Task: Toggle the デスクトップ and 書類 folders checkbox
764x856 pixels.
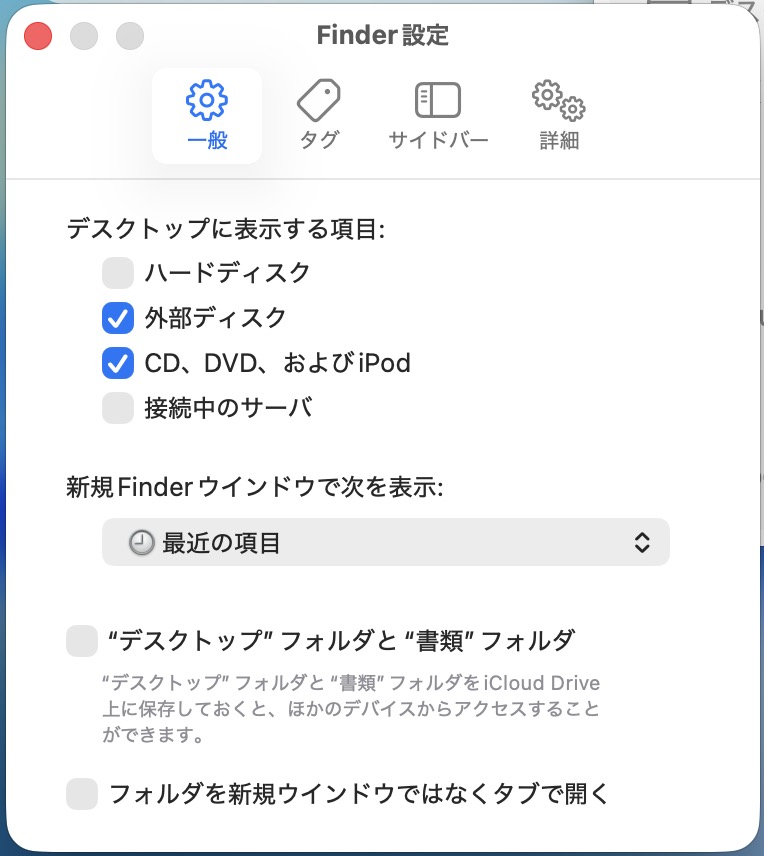Action: tap(82, 641)
